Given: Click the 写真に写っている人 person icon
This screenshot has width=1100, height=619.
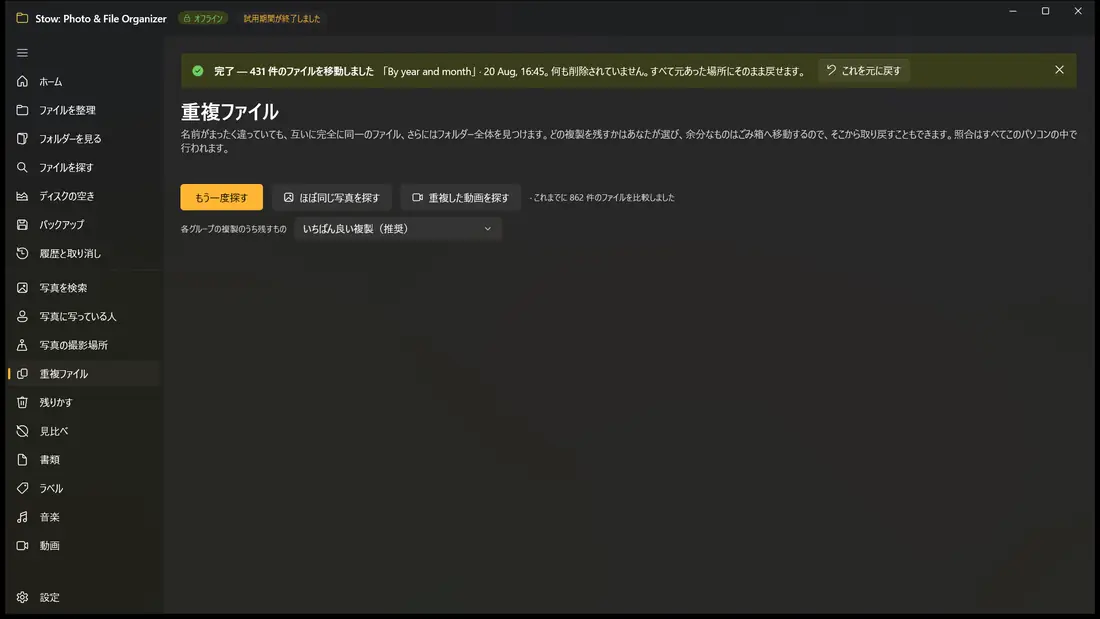Looking at the screenshot, I should pos(22,317).
